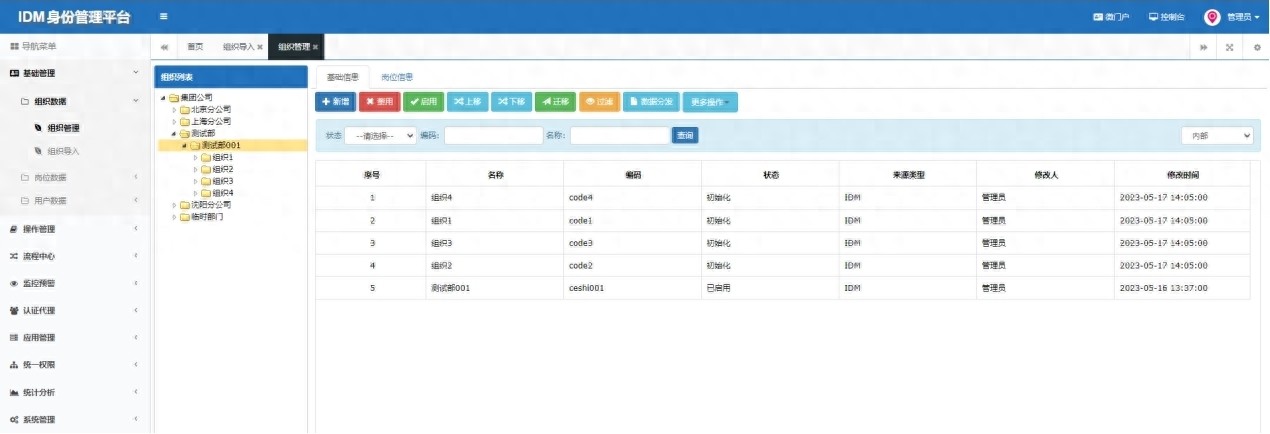Open the settings gear icon in tab bar
The width and height of the screenshot is (1270, 434).
click(1256, 47)
